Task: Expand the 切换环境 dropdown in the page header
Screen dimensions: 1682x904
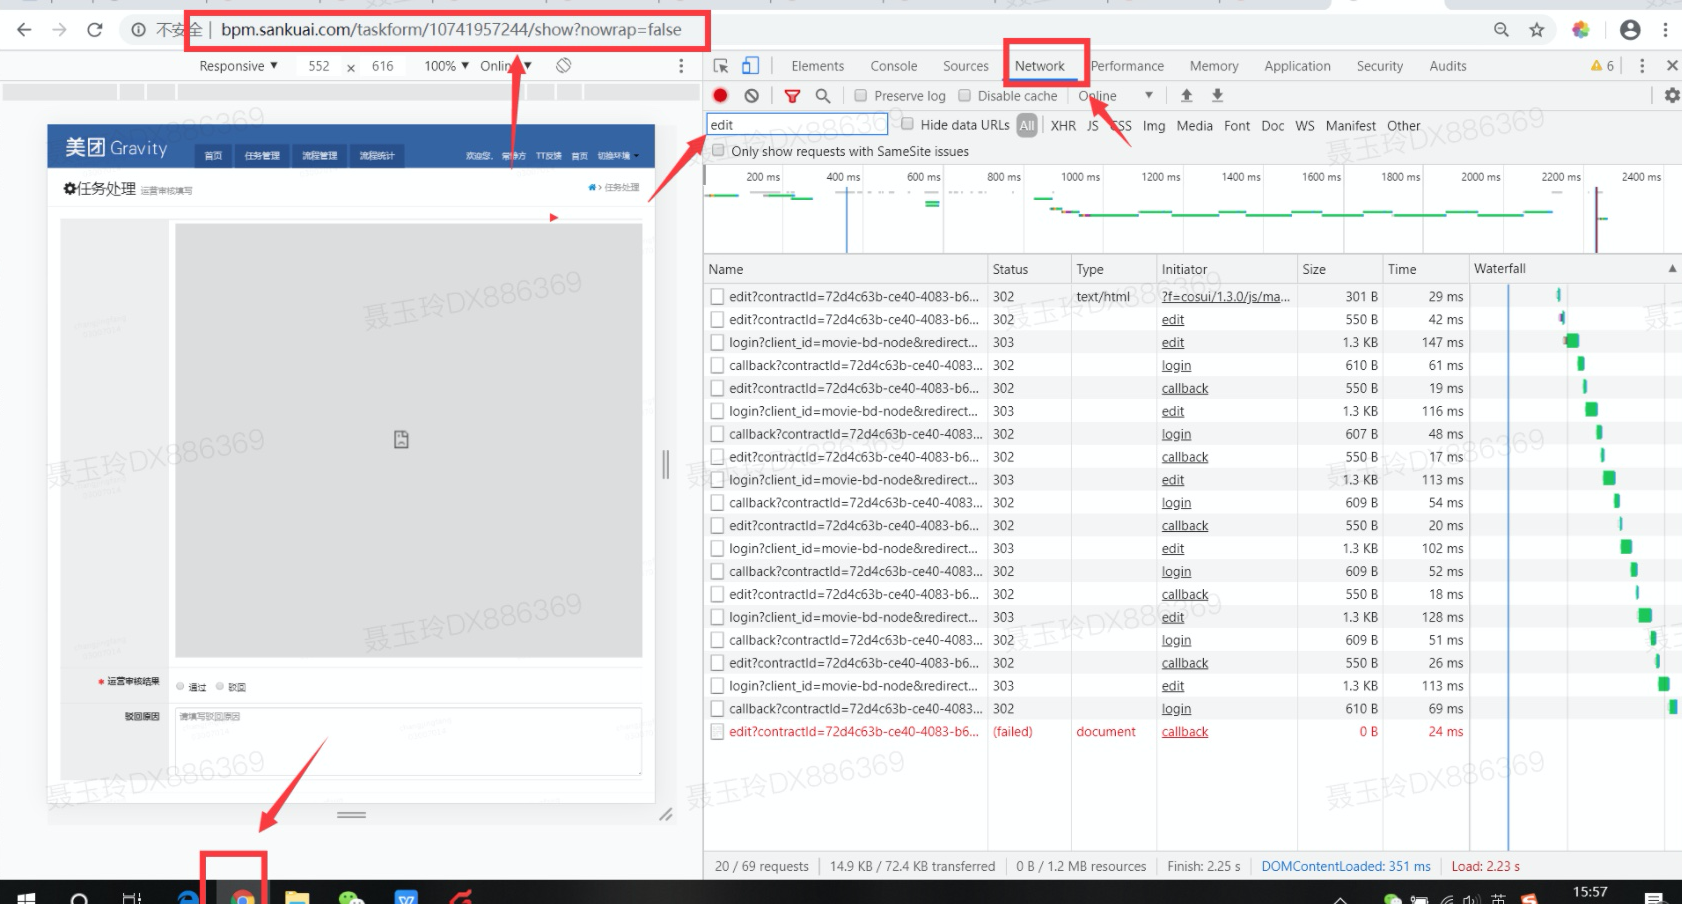Action: pyautogui.click(x=618, y=156)
